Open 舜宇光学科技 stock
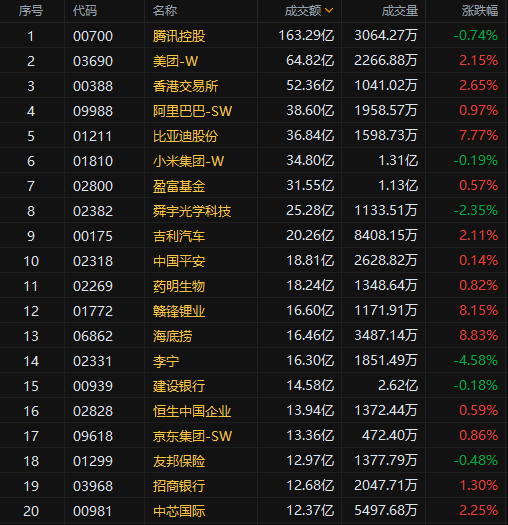 192,211
